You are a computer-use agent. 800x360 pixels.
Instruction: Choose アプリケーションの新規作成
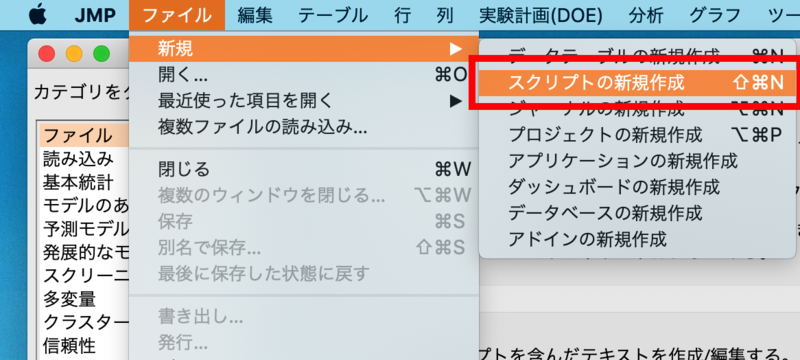point(639,161)
